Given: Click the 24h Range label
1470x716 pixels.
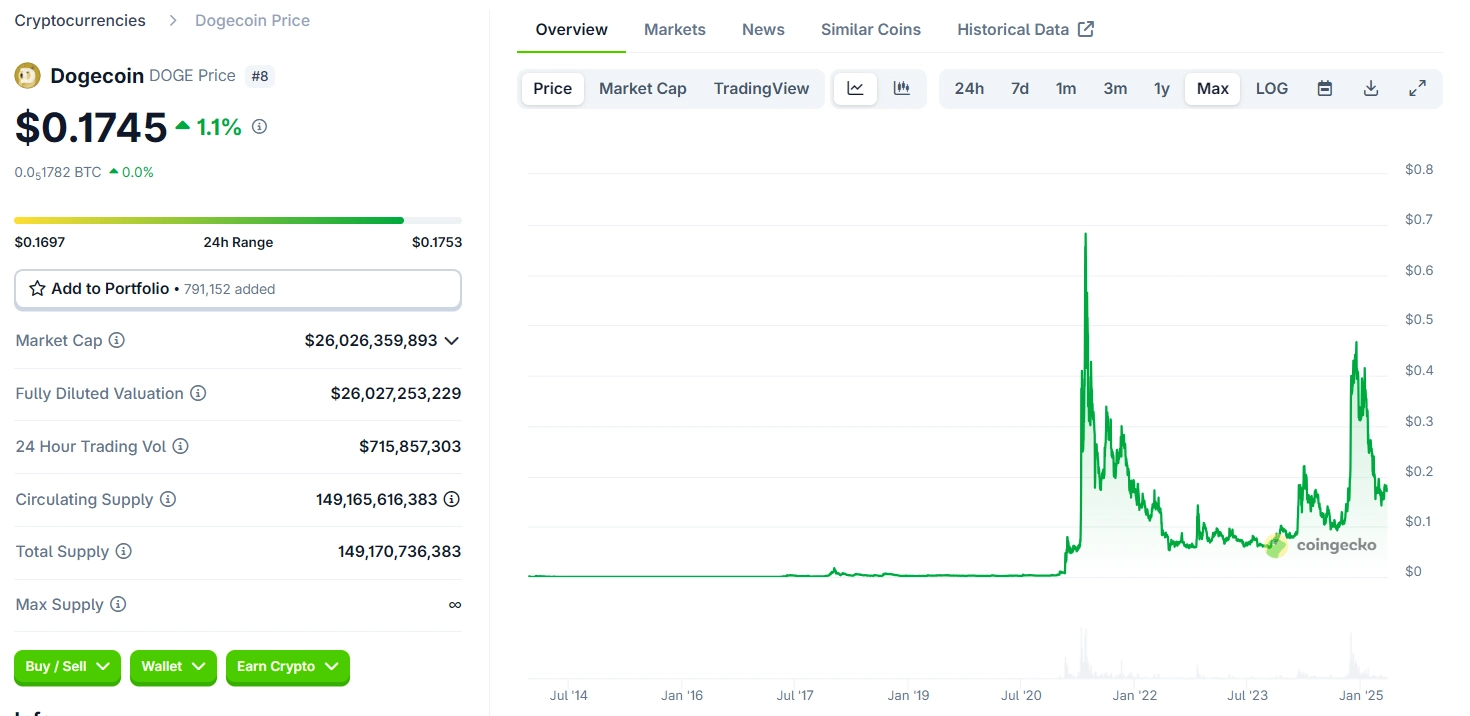Looking at the screenshot, I should [x=238, y=242].
